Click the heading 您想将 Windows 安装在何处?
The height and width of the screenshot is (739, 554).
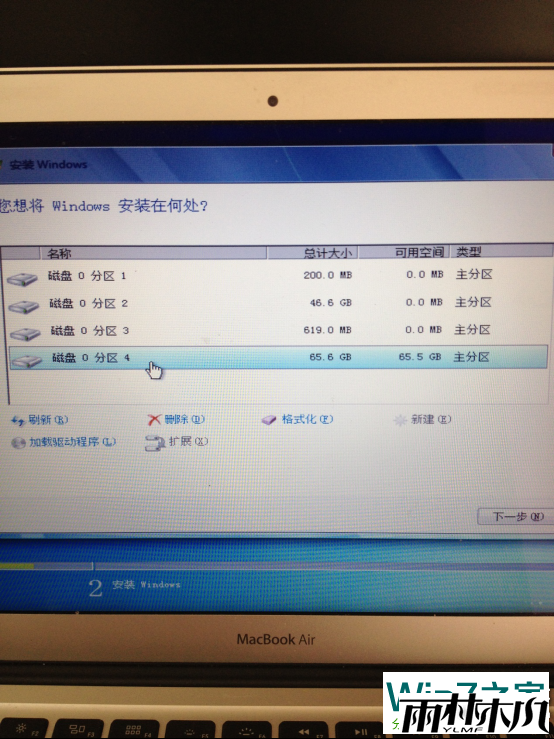pos(104,206)
